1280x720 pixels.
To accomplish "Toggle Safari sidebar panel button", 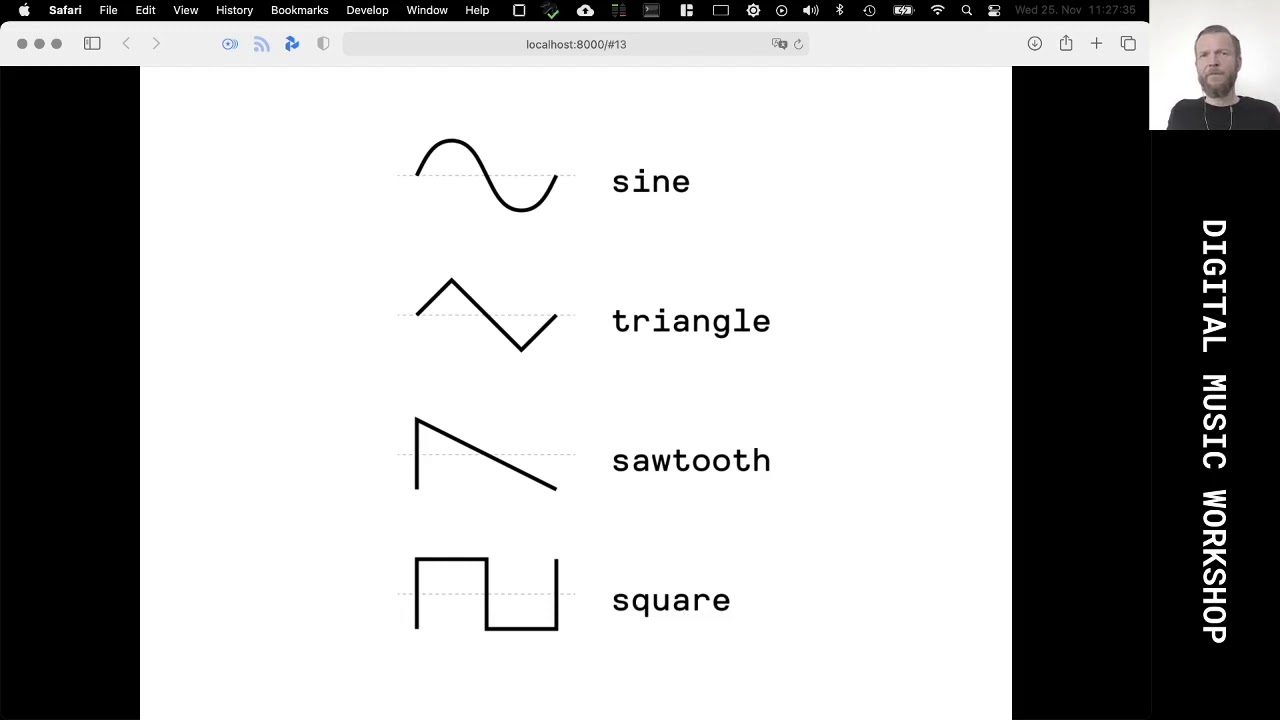I will (x=92, y=44).
